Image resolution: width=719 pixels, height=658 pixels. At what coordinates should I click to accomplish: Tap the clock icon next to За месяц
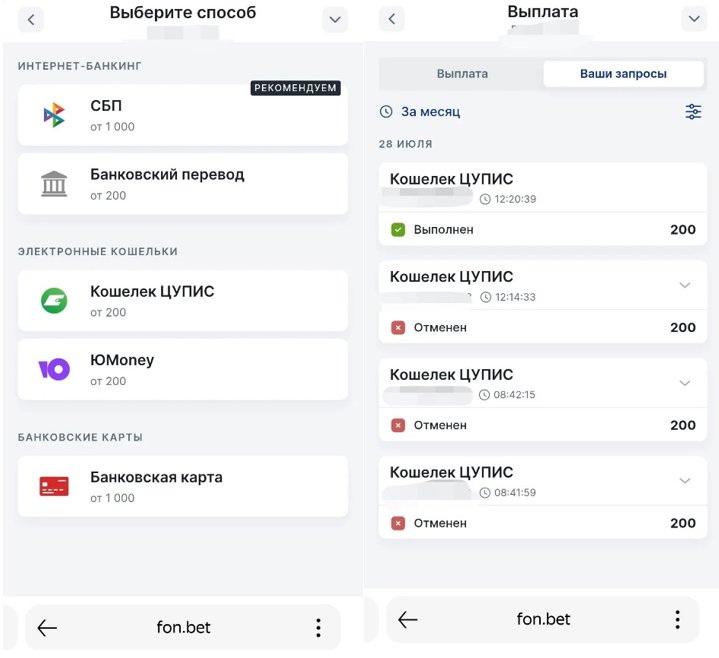pyautogui.click(x=386, y=111)
